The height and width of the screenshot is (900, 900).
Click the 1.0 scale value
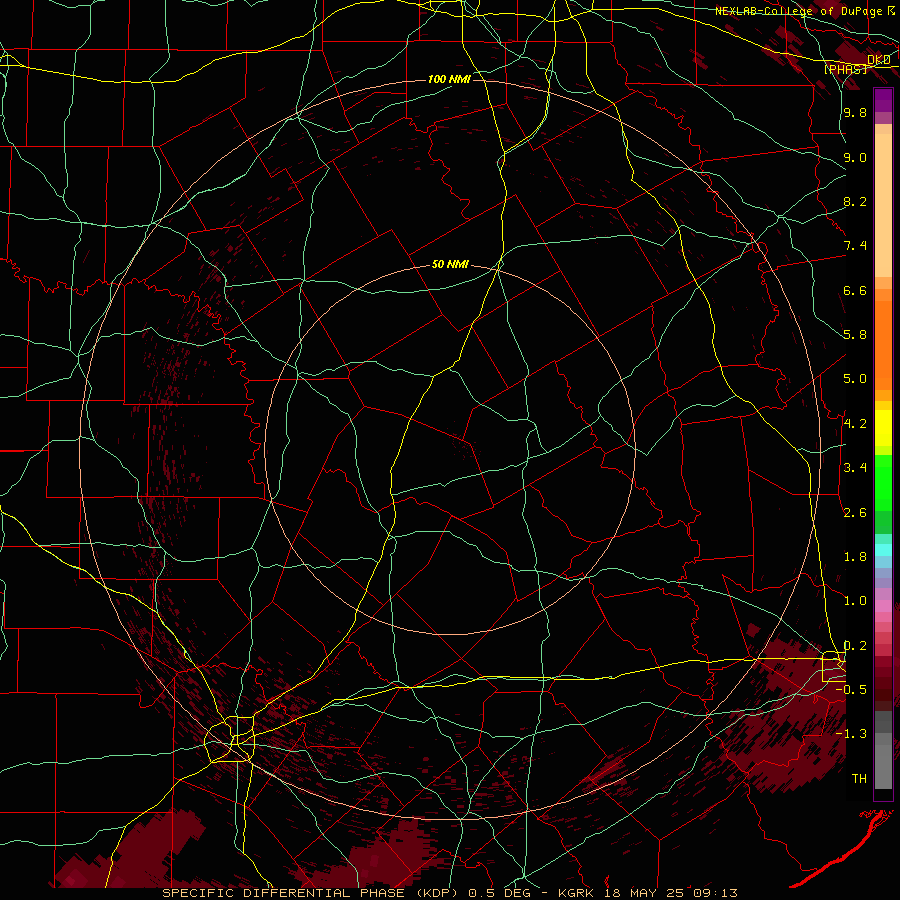(x=855, y=601)
